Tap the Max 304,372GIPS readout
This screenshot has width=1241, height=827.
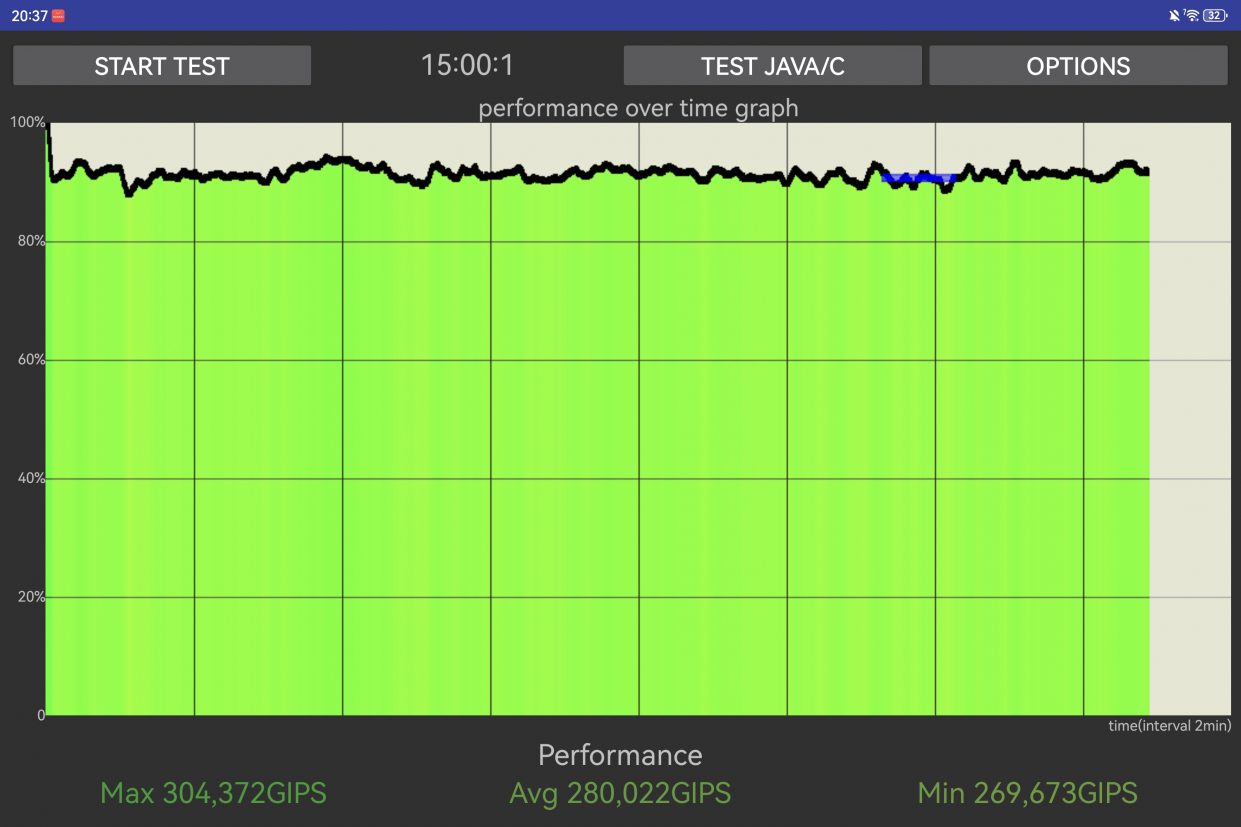213,794
